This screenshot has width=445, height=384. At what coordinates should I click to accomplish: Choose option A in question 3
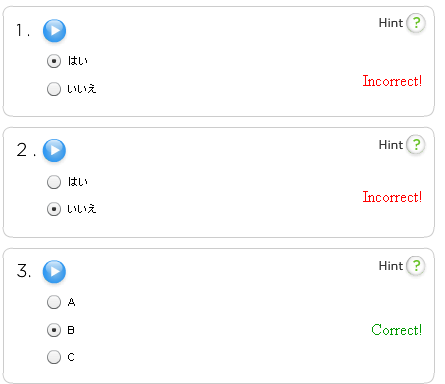54,302
